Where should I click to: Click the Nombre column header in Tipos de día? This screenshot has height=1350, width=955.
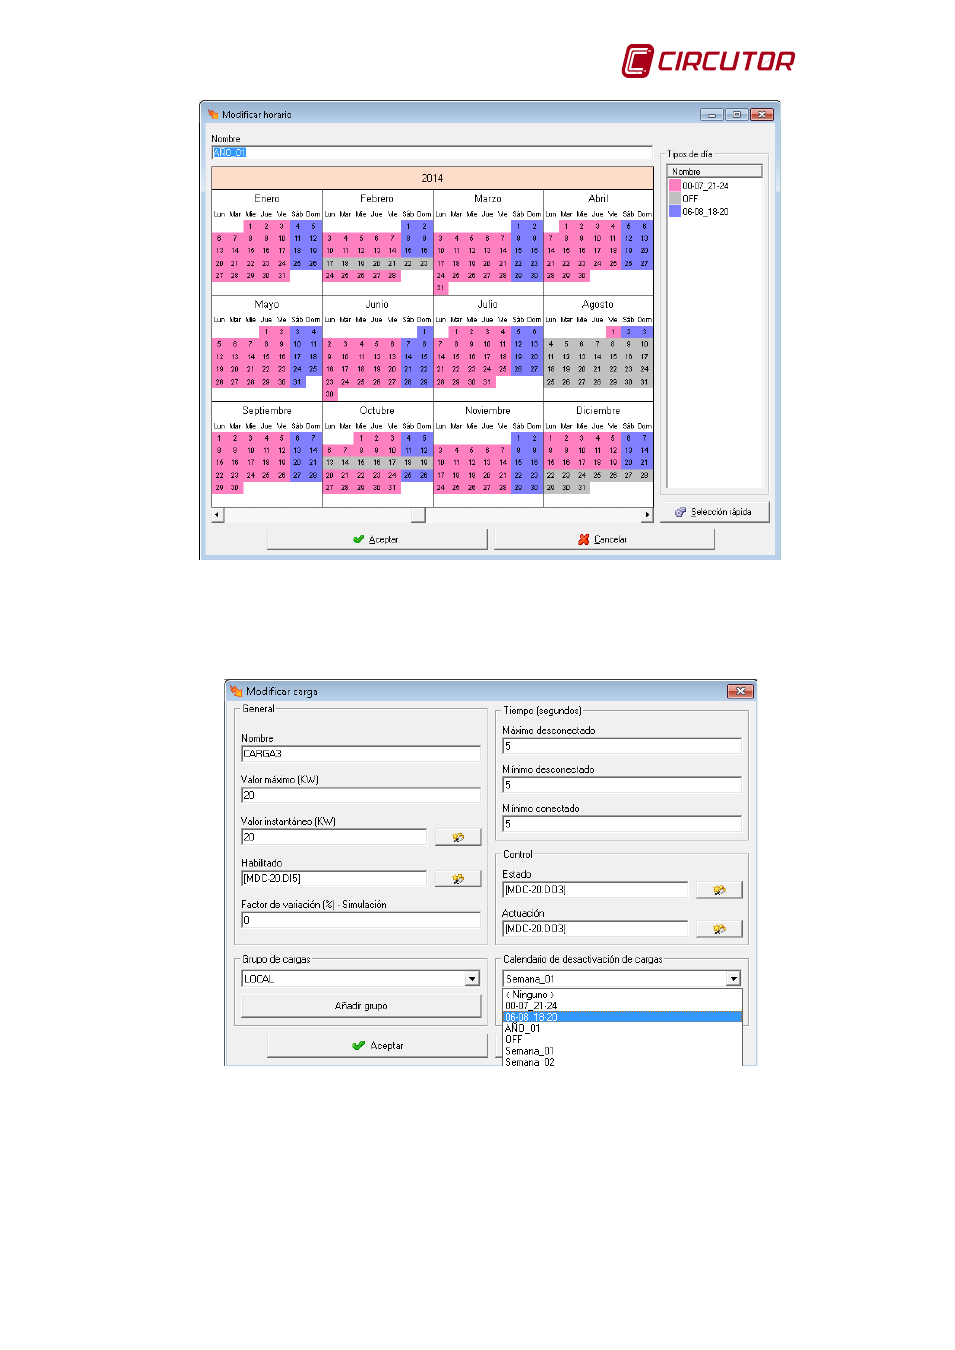(715, 171)
